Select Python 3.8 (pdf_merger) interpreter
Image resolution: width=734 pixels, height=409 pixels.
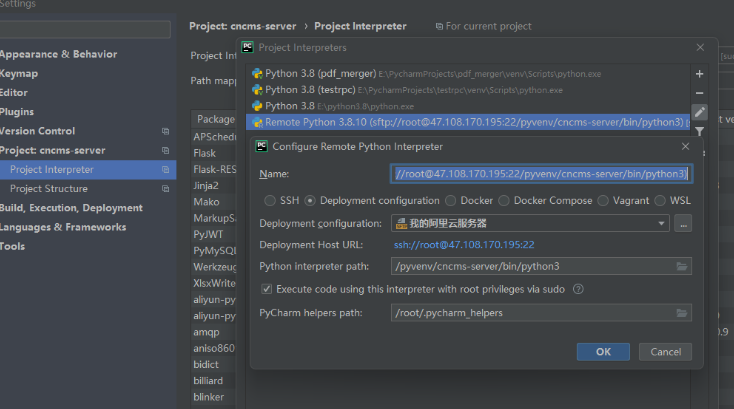(x=467, y=73)
